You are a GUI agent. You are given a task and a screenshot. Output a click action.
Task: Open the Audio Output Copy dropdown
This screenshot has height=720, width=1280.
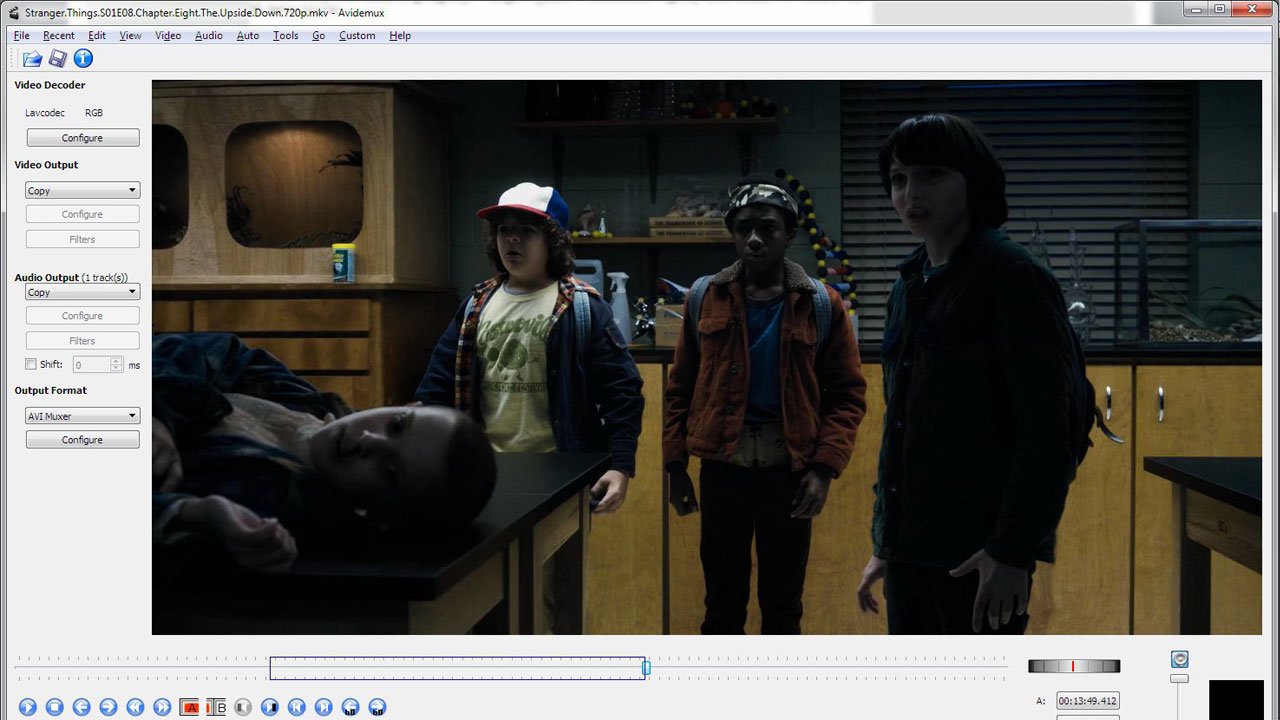point(82,291)
